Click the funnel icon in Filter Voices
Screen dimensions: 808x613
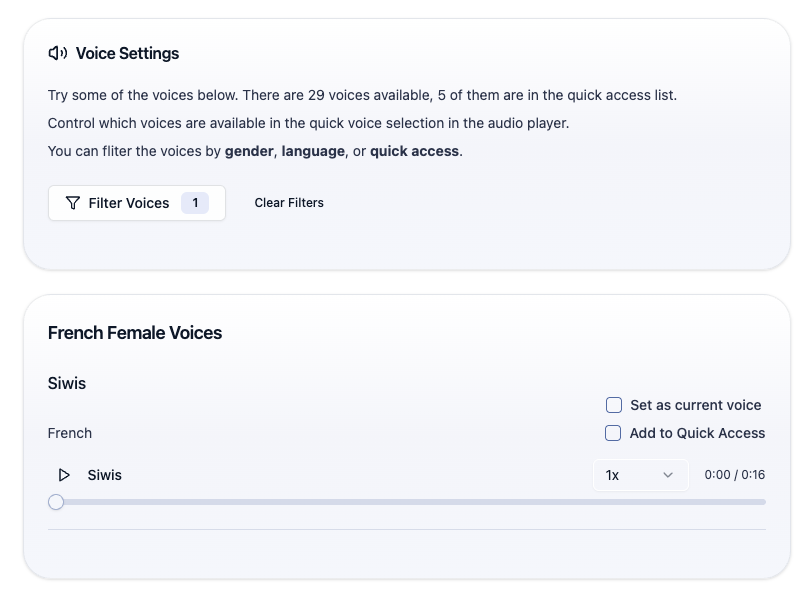73,203
